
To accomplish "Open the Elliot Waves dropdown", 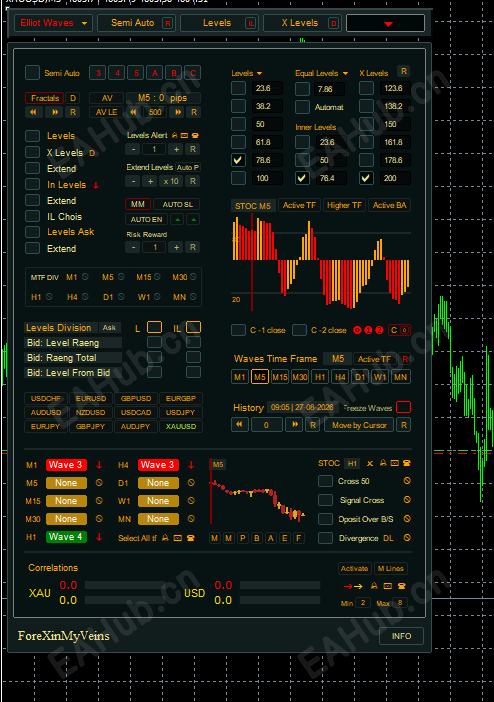I will 53,23.
